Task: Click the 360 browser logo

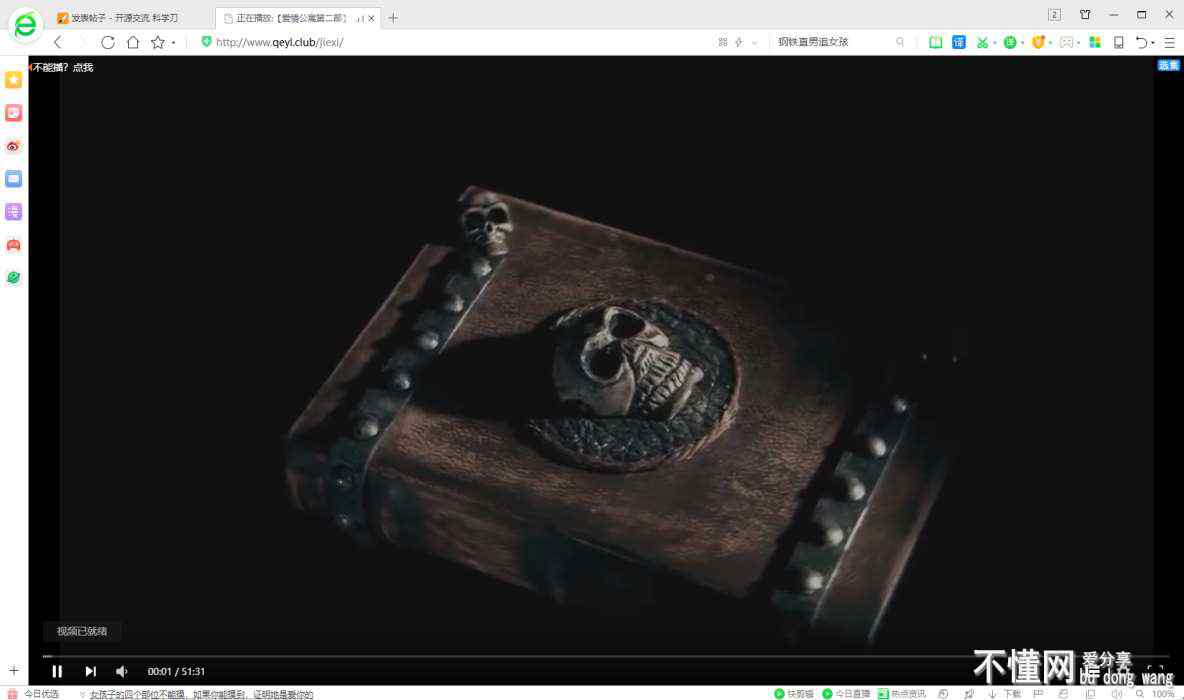Action: (x=25, y=24)
